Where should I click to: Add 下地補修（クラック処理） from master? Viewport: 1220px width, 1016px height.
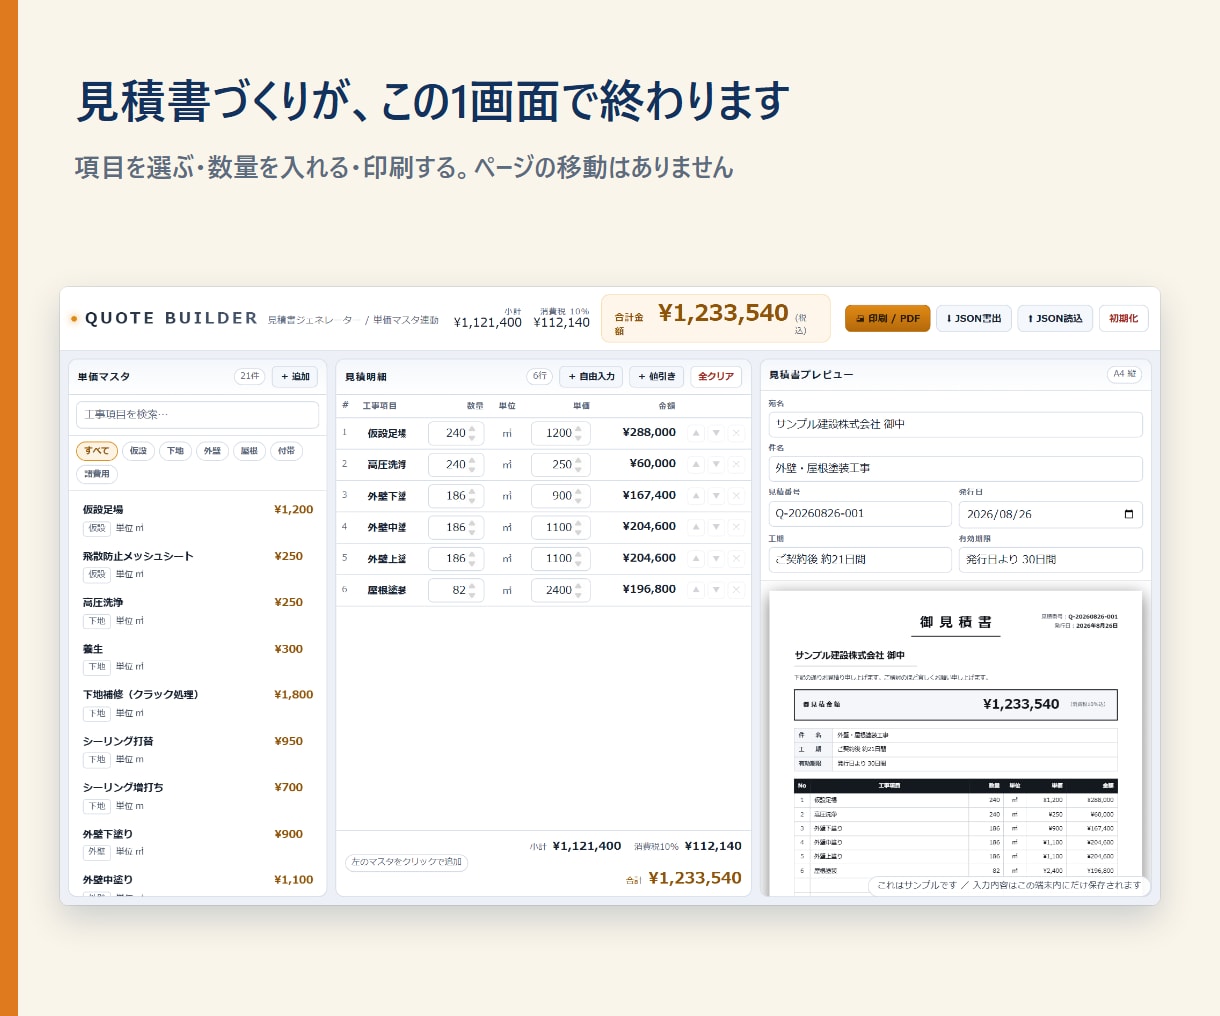pyautogui.click(x=197, y=703)
